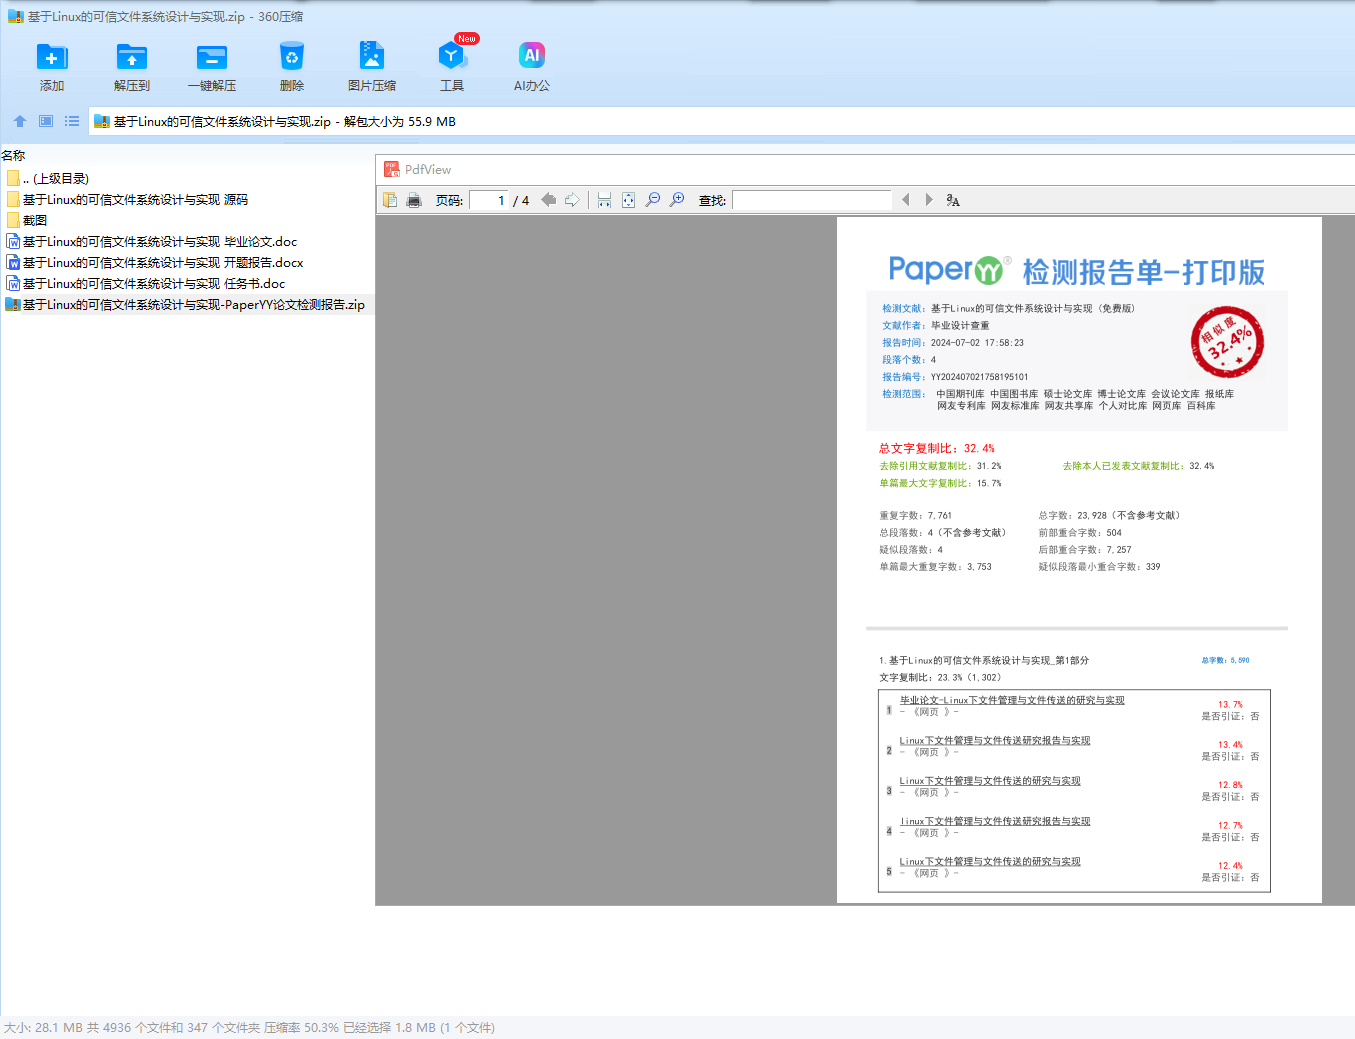The width and height of the screenshot is (1355, 1039).
Task: Click the 解压到 (Extract to) button
Action: click(x=132, y=66)
